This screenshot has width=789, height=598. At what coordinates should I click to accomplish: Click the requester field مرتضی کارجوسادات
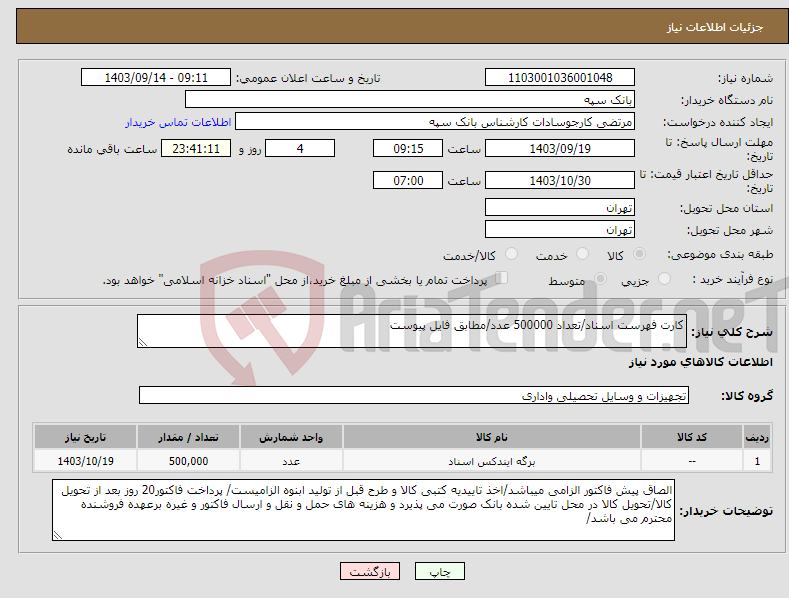(435, 122)
